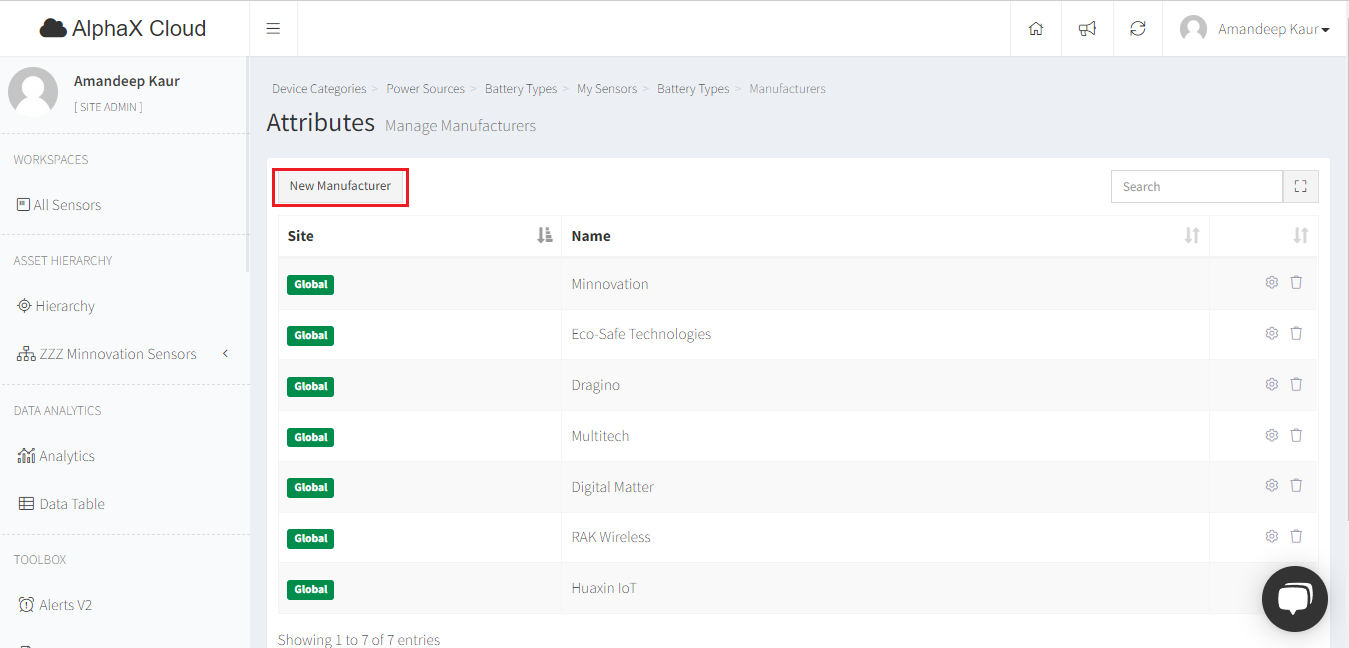Click New Manufacturer button
Screen dimensions: 1349x648
(x=340, y=187)
